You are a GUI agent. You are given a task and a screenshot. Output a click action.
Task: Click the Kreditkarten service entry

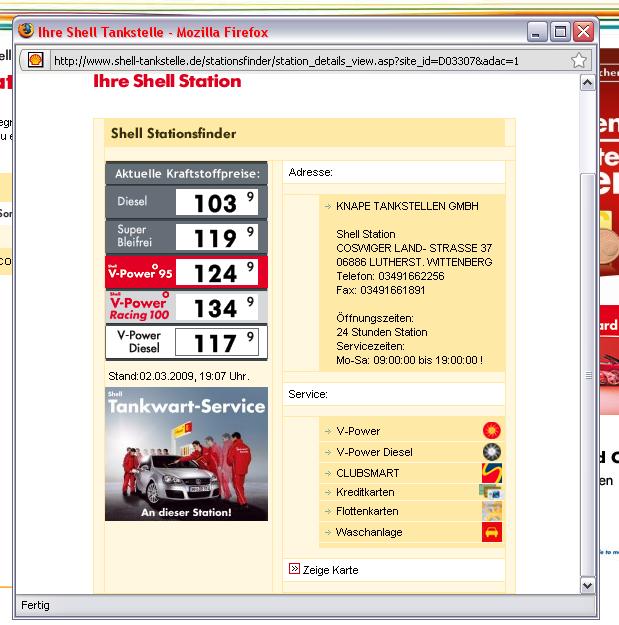[365, 492]
